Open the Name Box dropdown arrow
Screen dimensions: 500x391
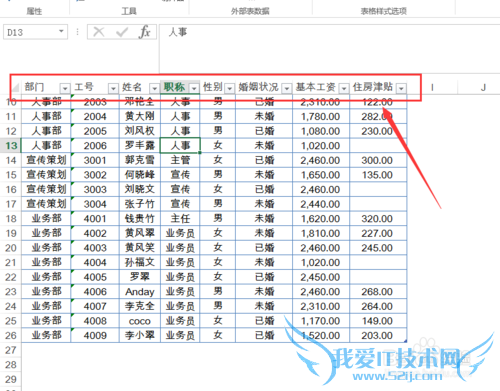click(x=61, y=31)
